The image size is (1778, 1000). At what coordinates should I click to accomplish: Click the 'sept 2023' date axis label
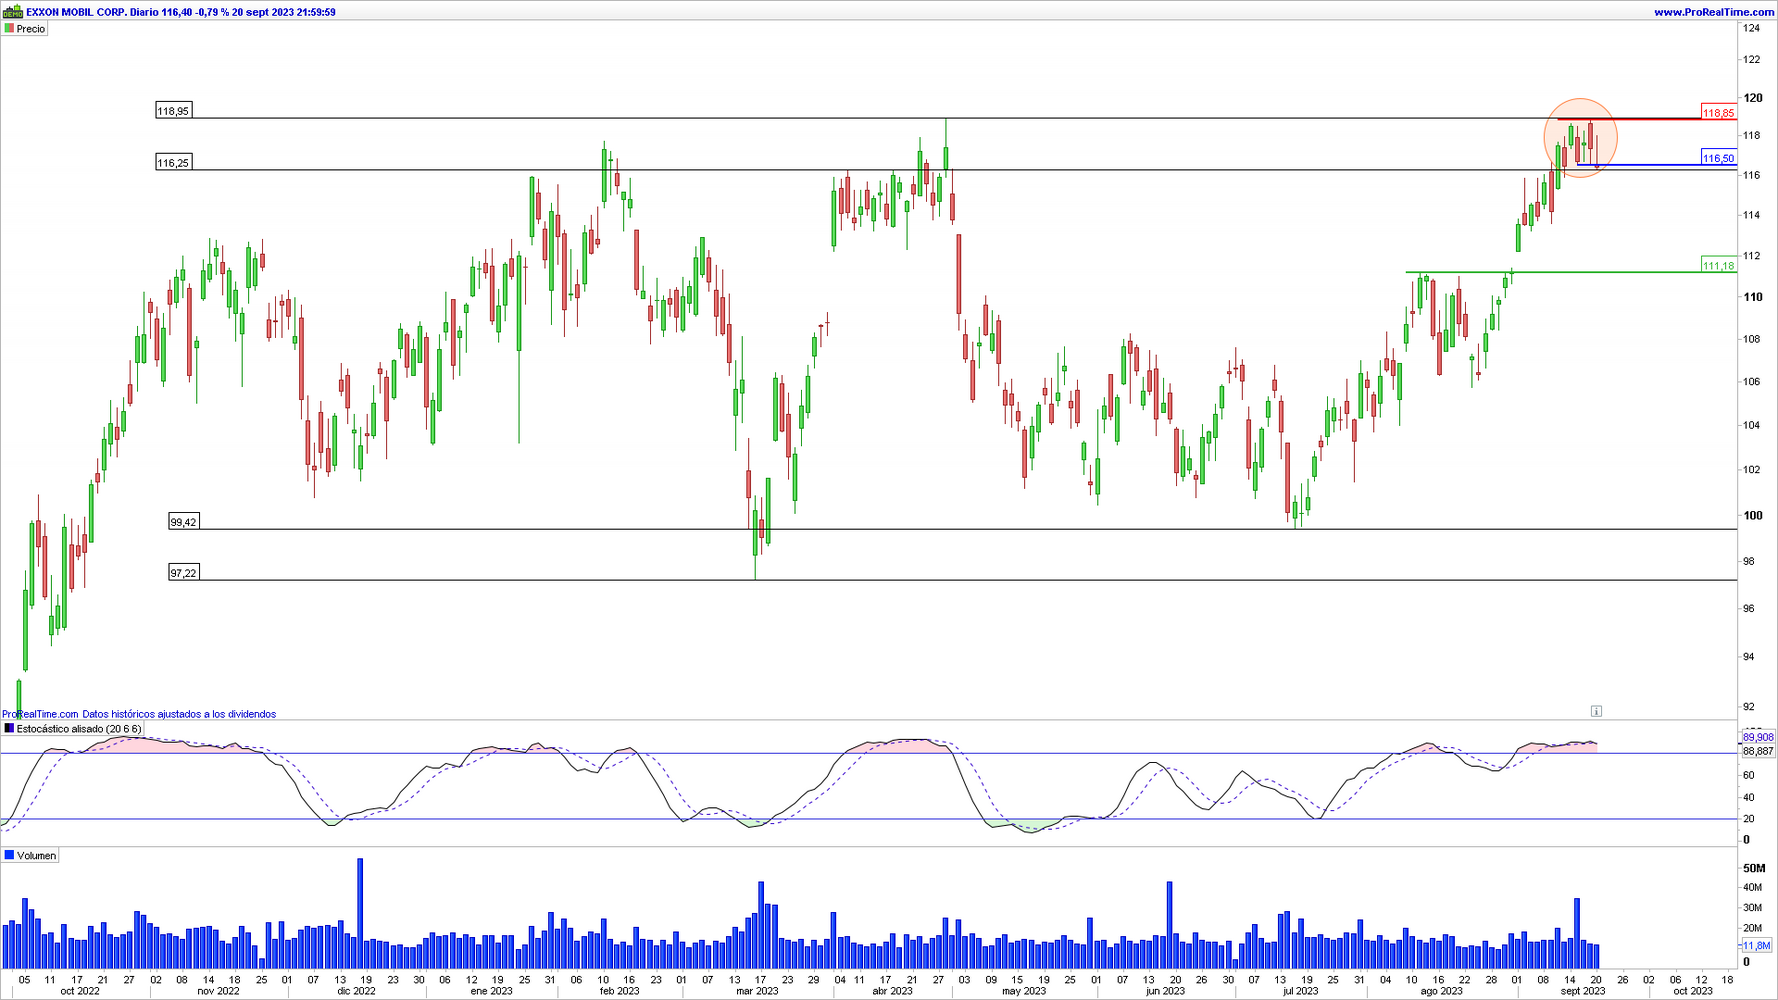1582,991
